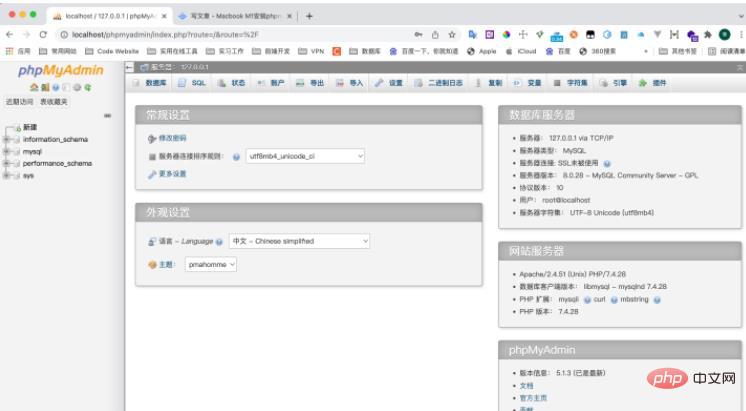
Task: Click the help icon next to Language
Action: click(219, 242)
